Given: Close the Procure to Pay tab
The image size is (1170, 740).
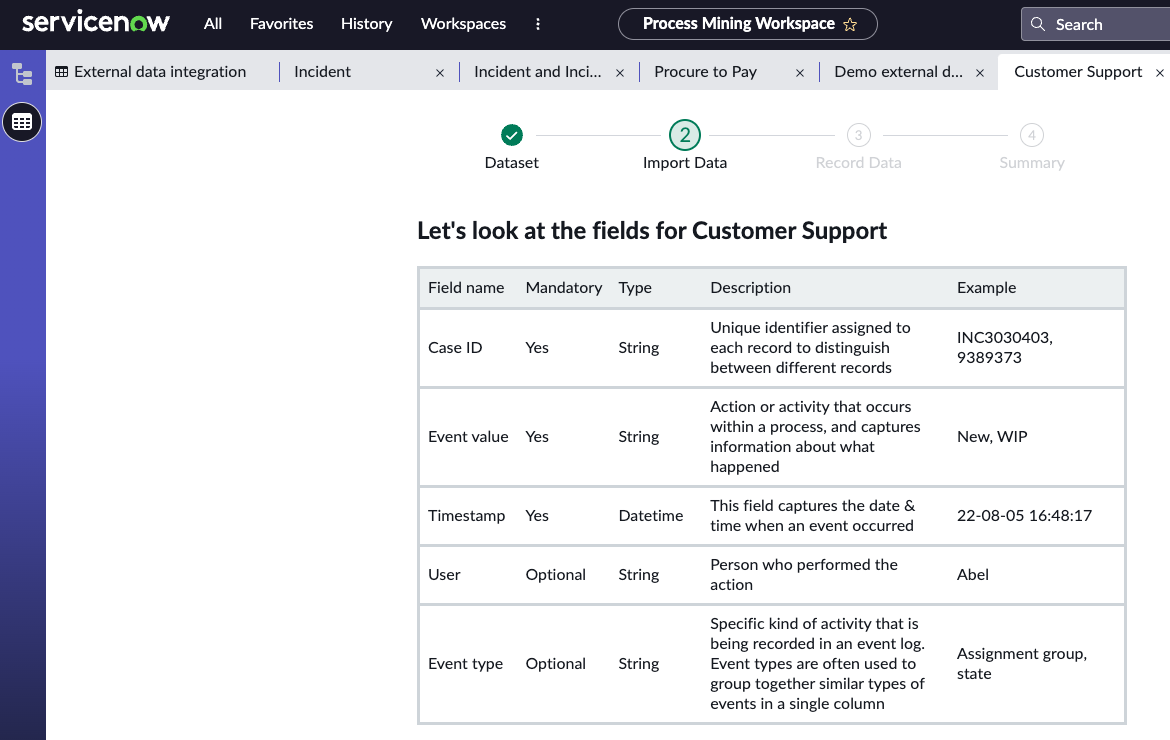Looking at the screenshot, I should tap(800, 73).
